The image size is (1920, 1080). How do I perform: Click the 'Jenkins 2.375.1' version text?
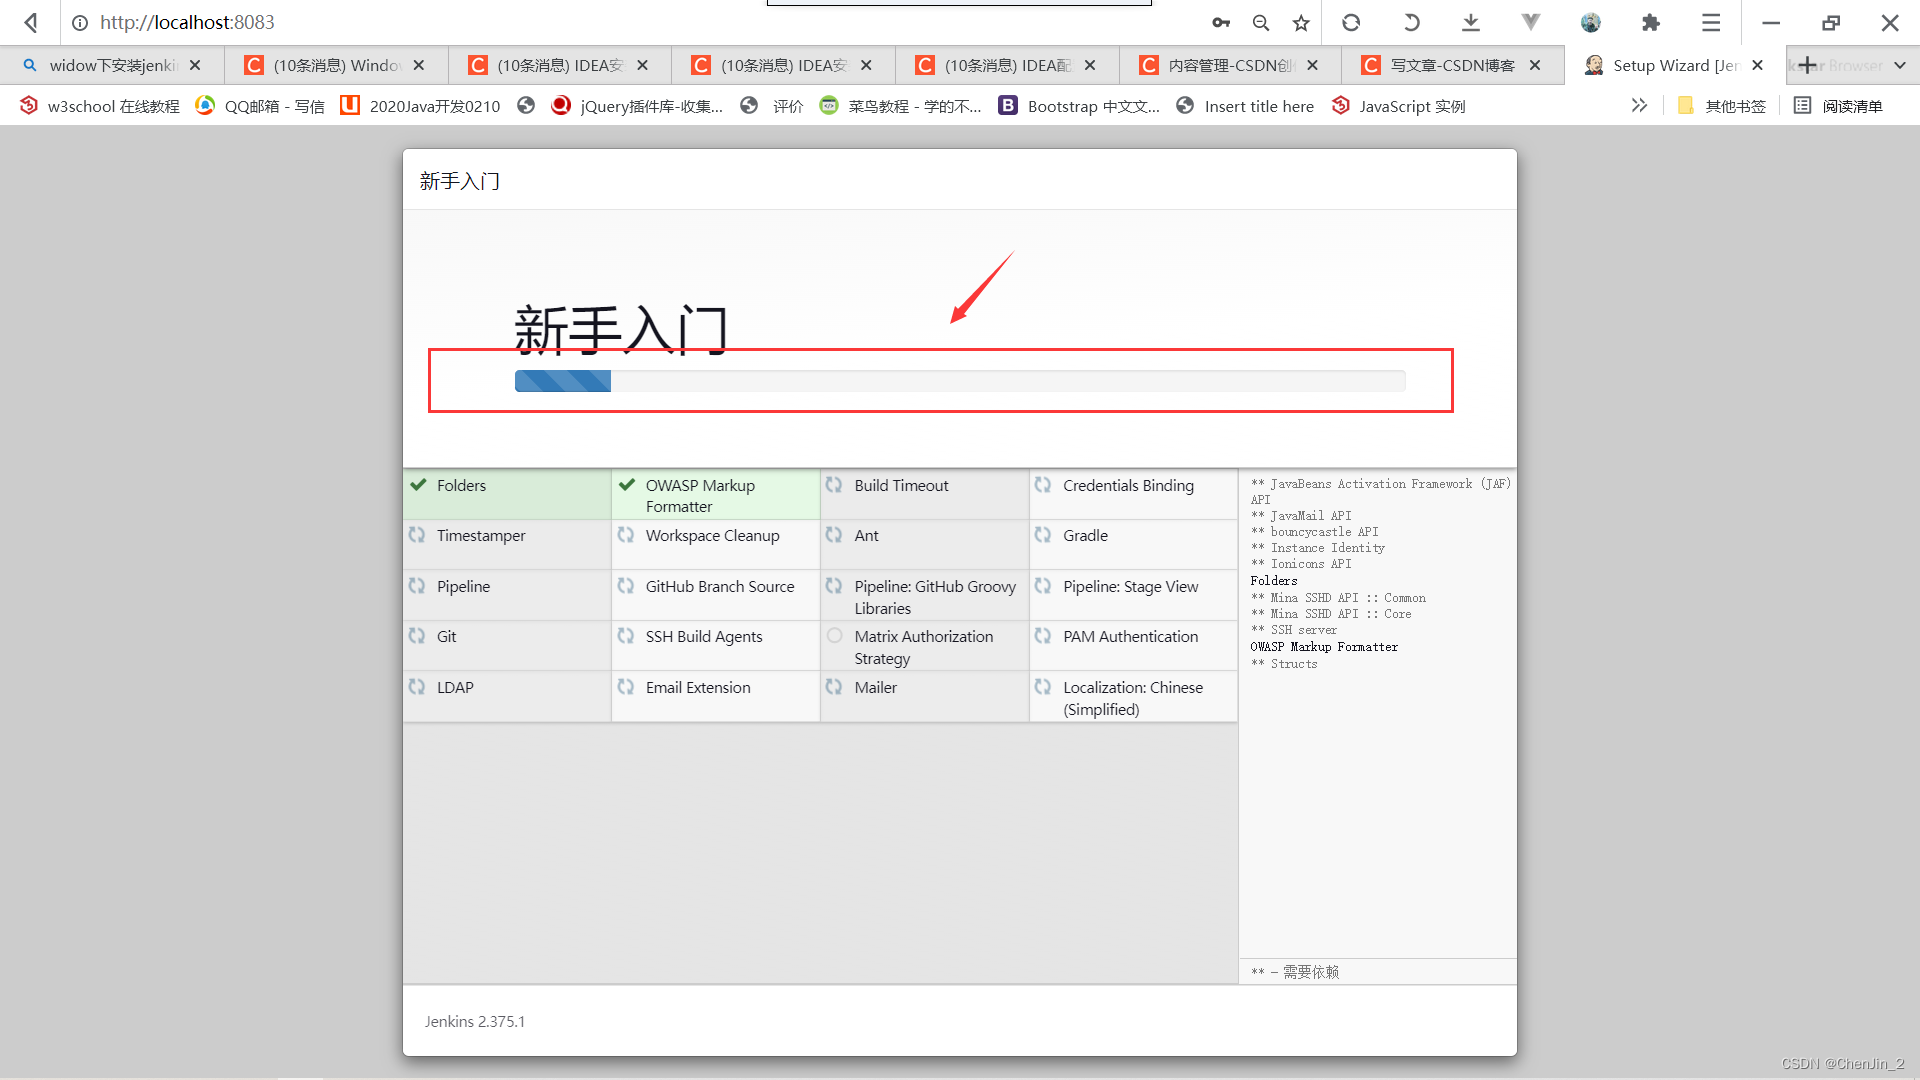tap(475, 1021)
